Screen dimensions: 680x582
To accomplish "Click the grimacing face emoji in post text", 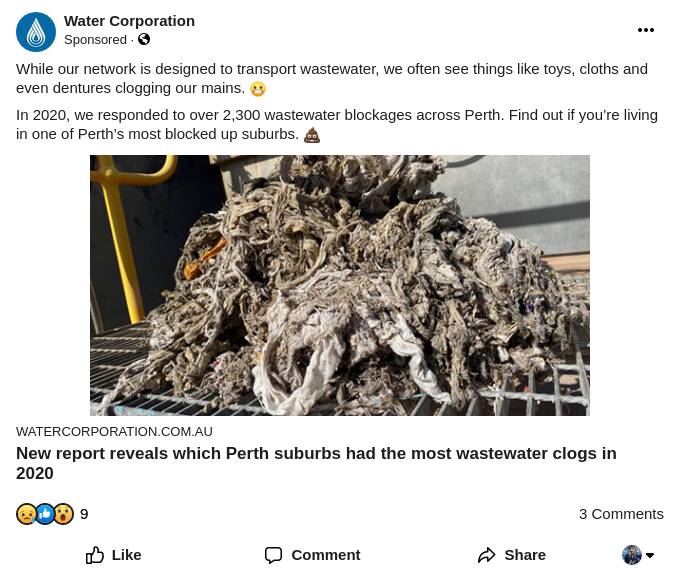I will coord(258,89).
